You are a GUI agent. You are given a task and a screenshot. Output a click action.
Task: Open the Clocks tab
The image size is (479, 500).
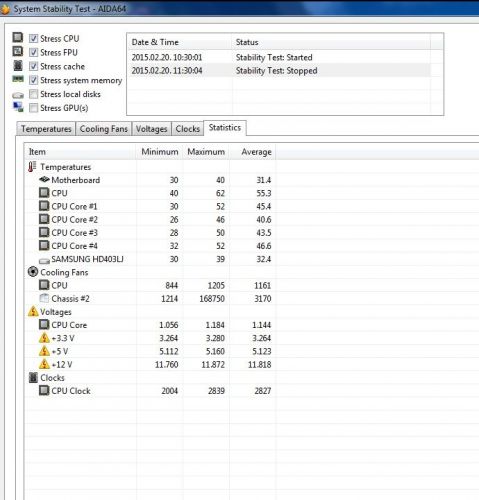coord(188,129)
